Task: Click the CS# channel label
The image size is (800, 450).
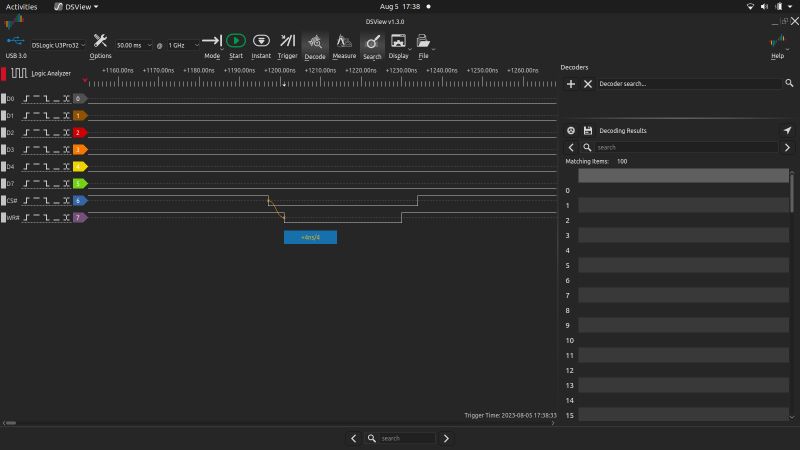Action: click(12, 201)
